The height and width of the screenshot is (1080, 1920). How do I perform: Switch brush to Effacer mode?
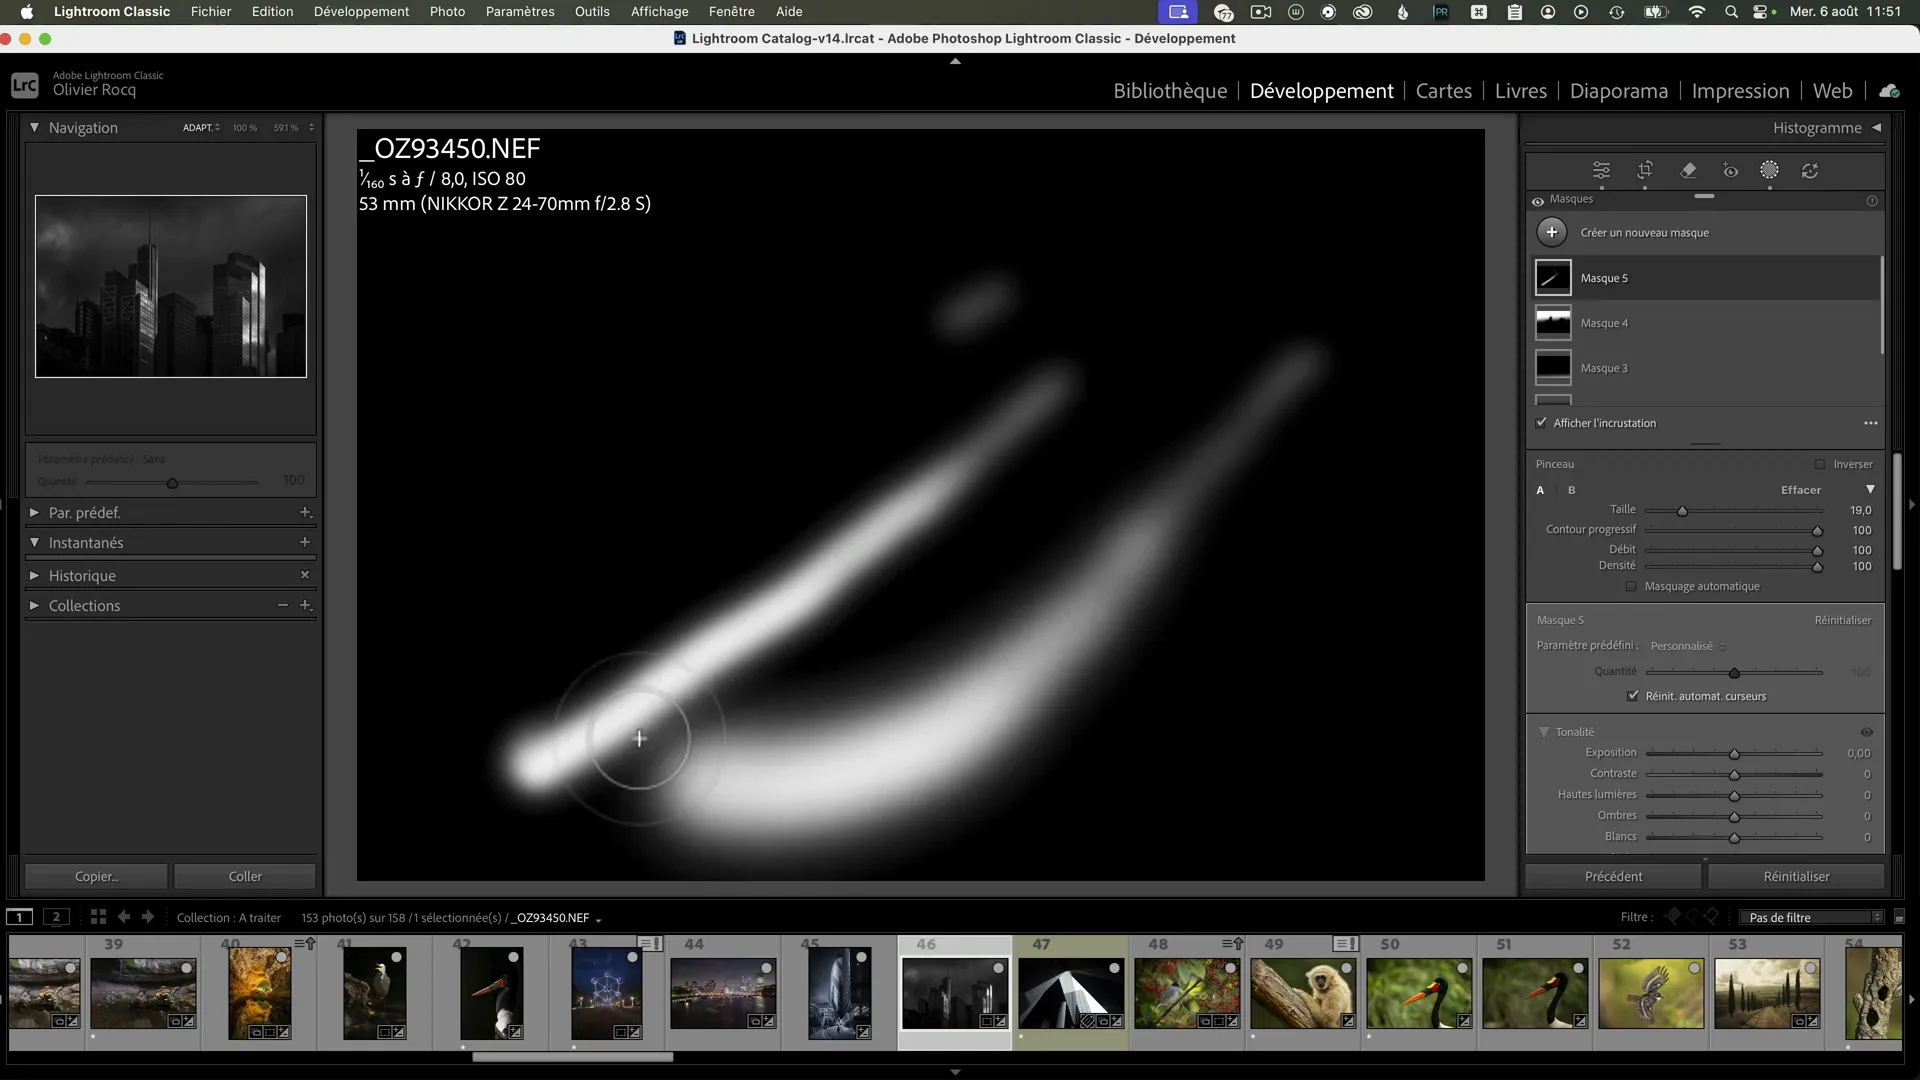point(1801,490)
